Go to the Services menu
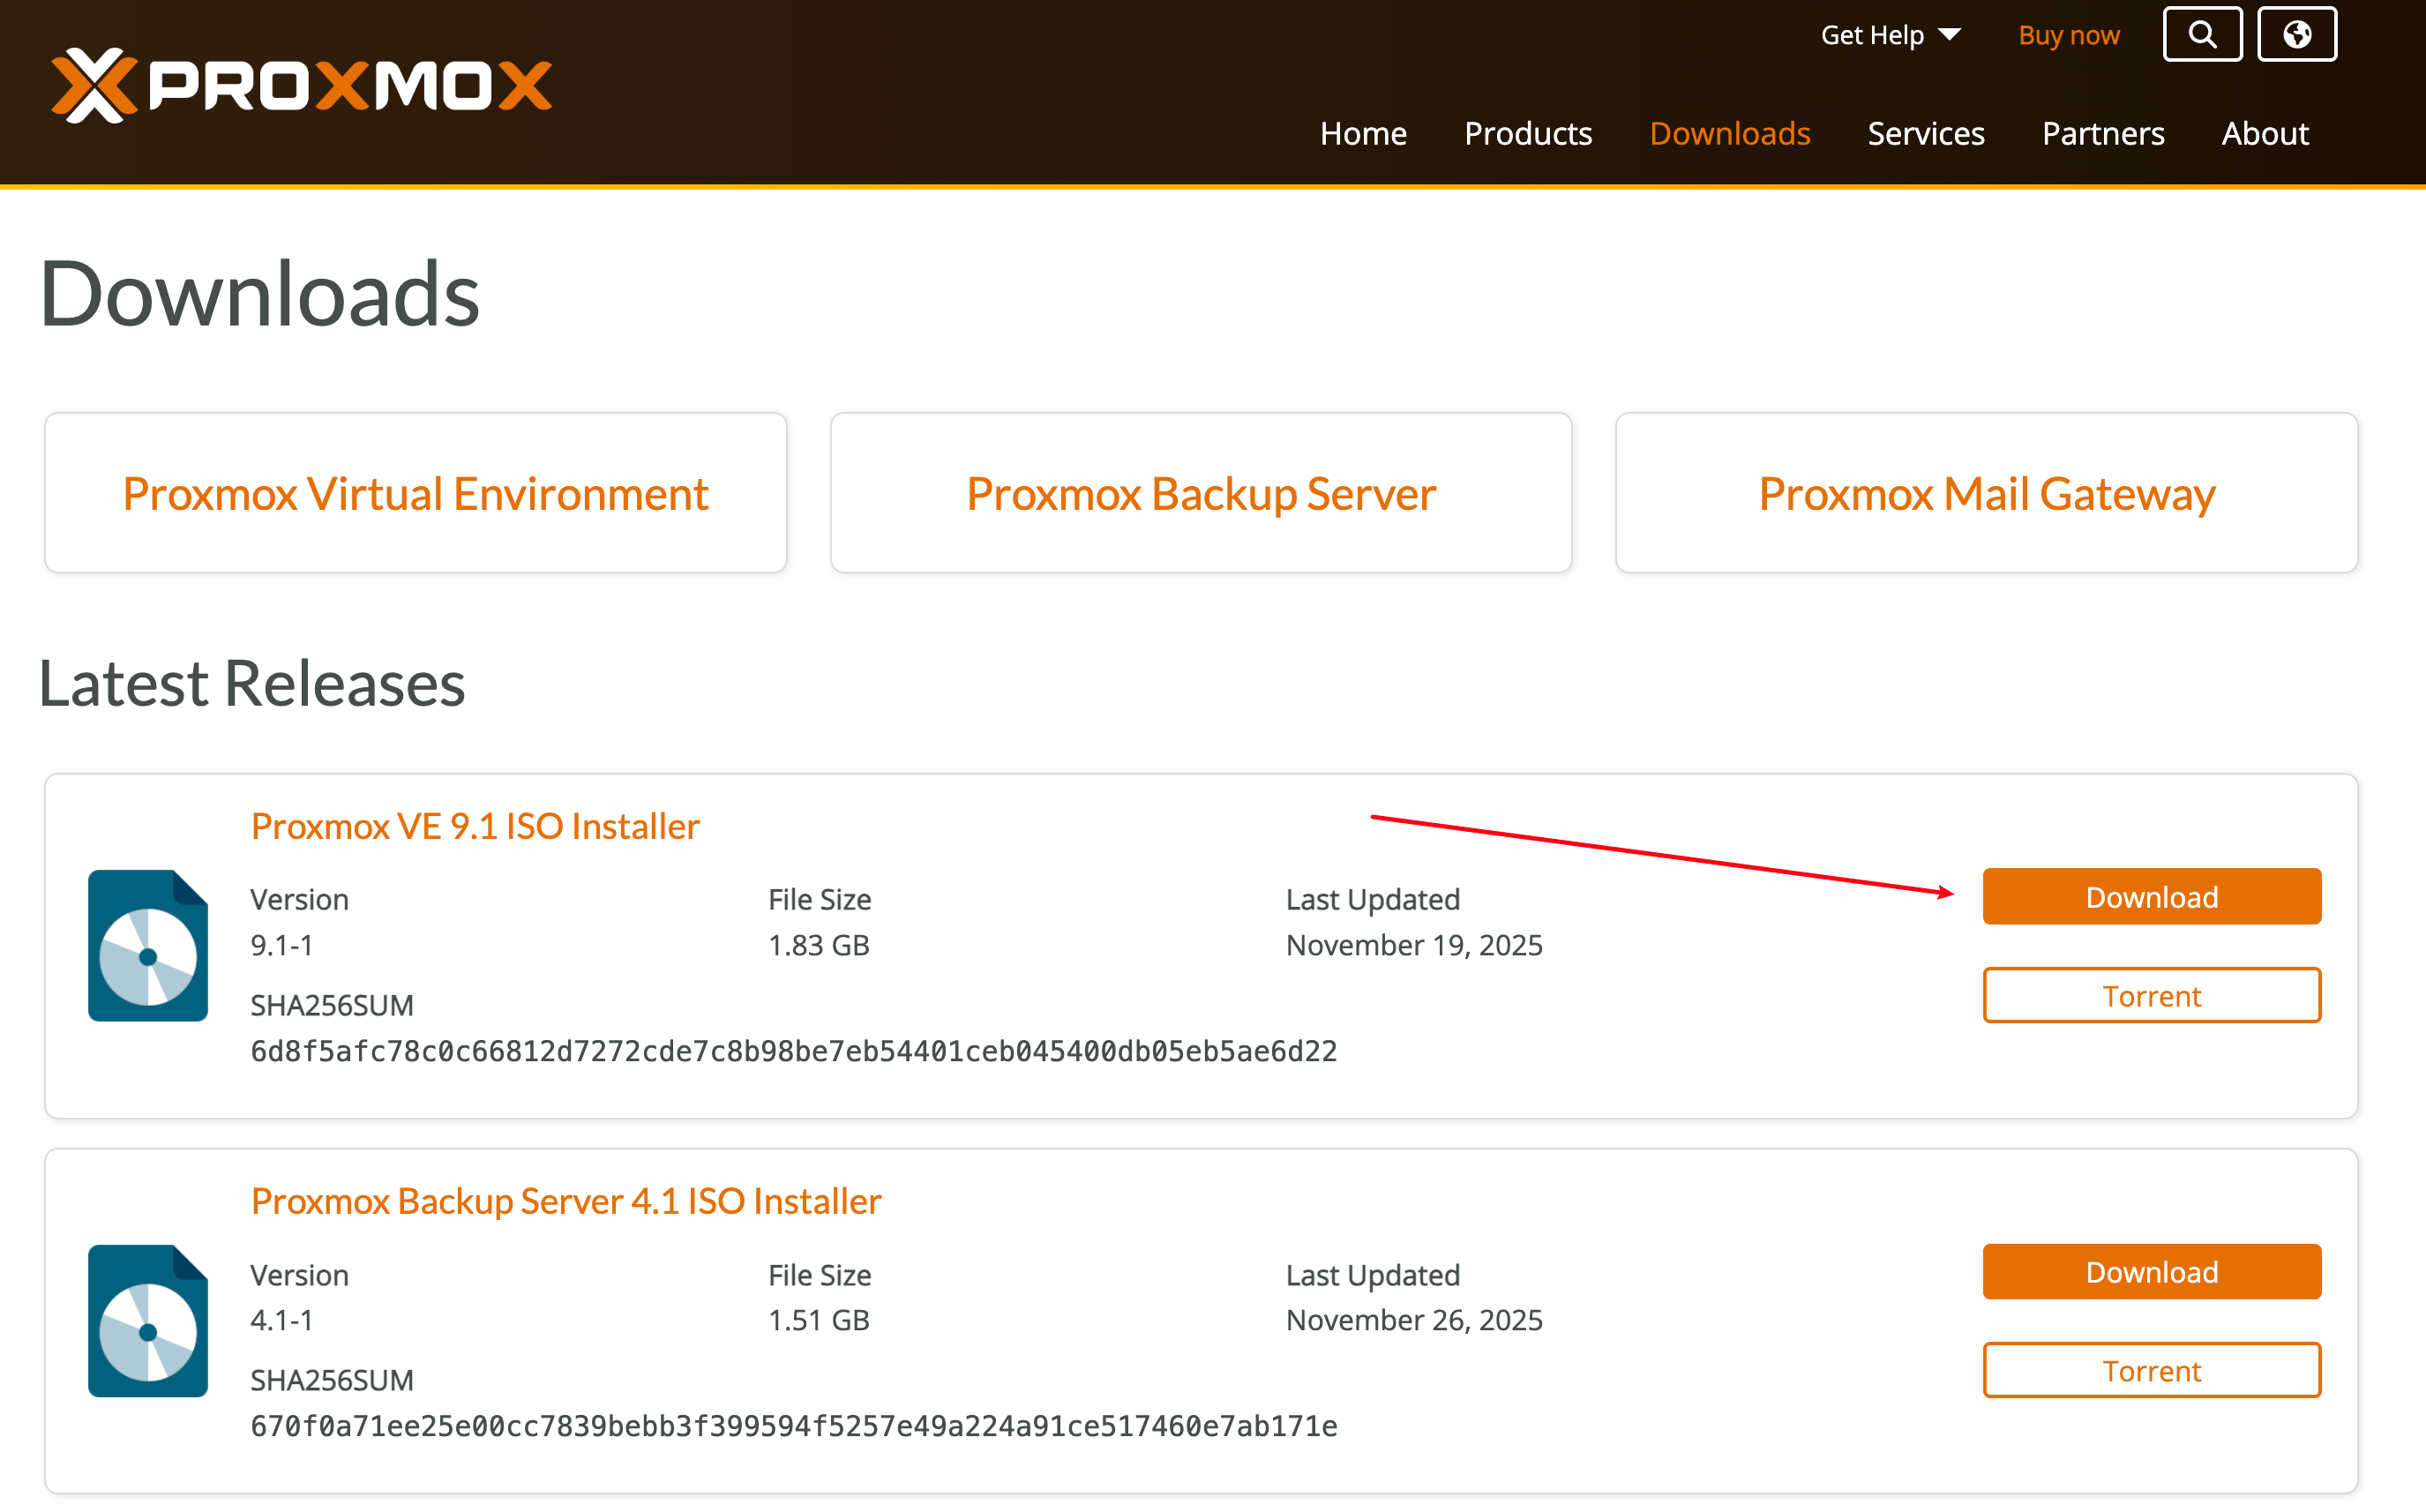 pos(1925,133)
